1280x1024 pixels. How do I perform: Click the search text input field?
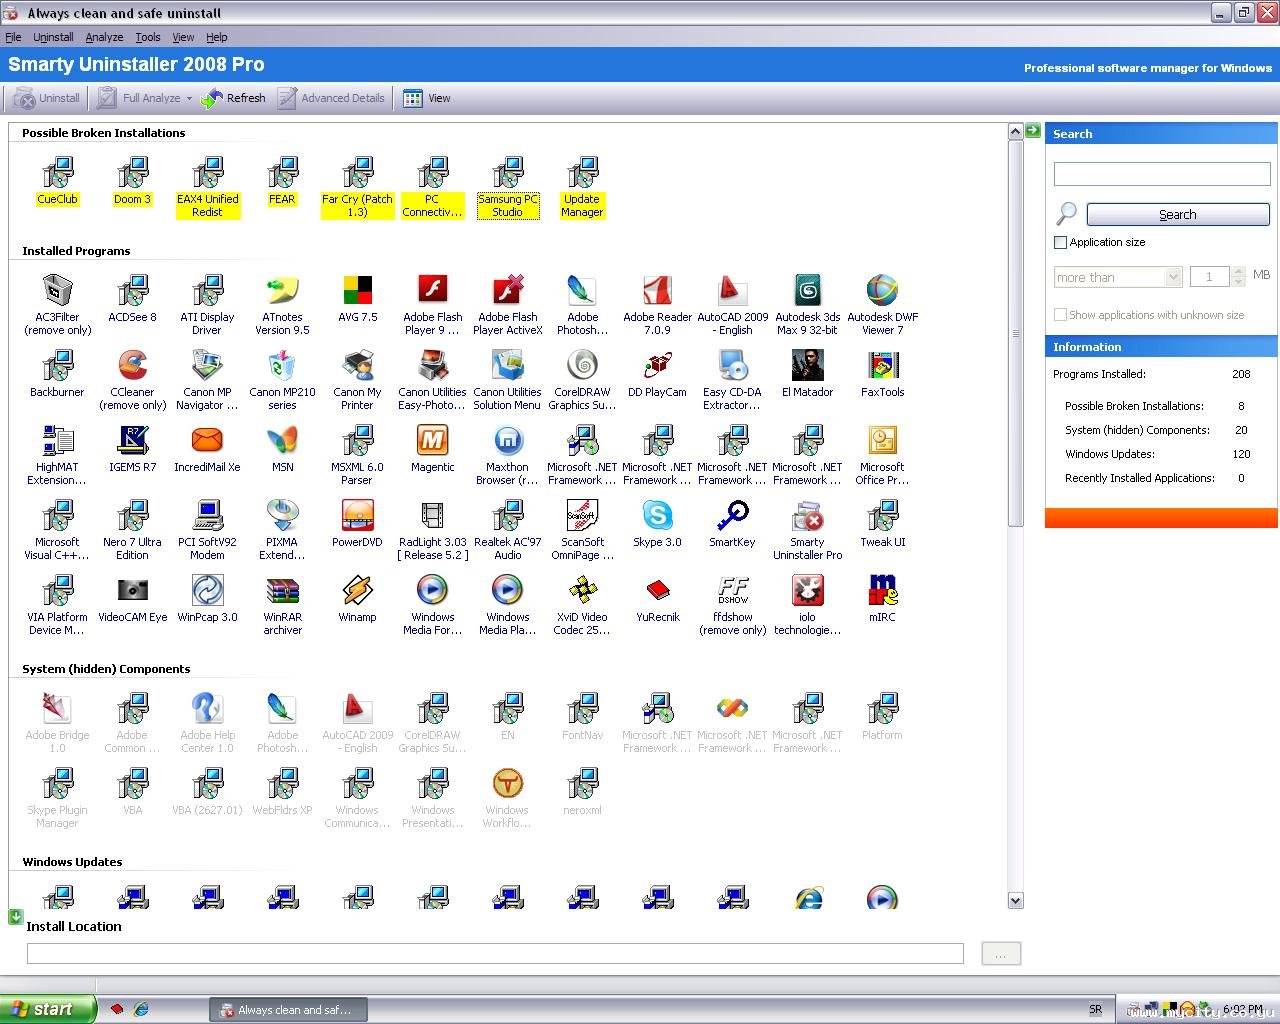(1162, 174)
